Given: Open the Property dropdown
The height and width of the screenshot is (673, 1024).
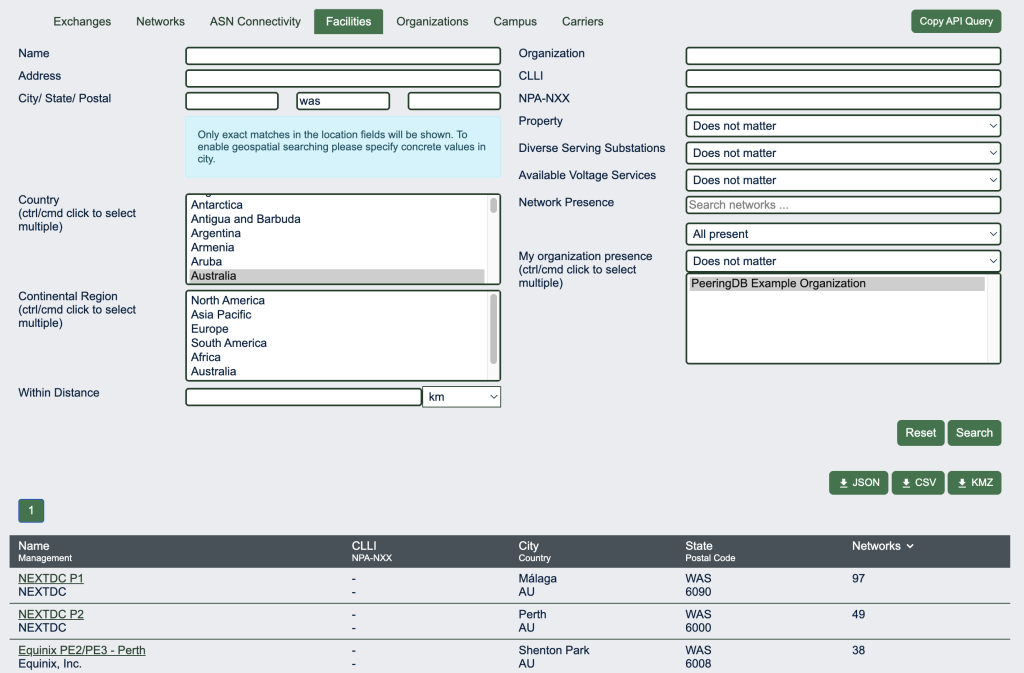Looking at the screenshot, I should pyautogui.click(x=843, y=126).
